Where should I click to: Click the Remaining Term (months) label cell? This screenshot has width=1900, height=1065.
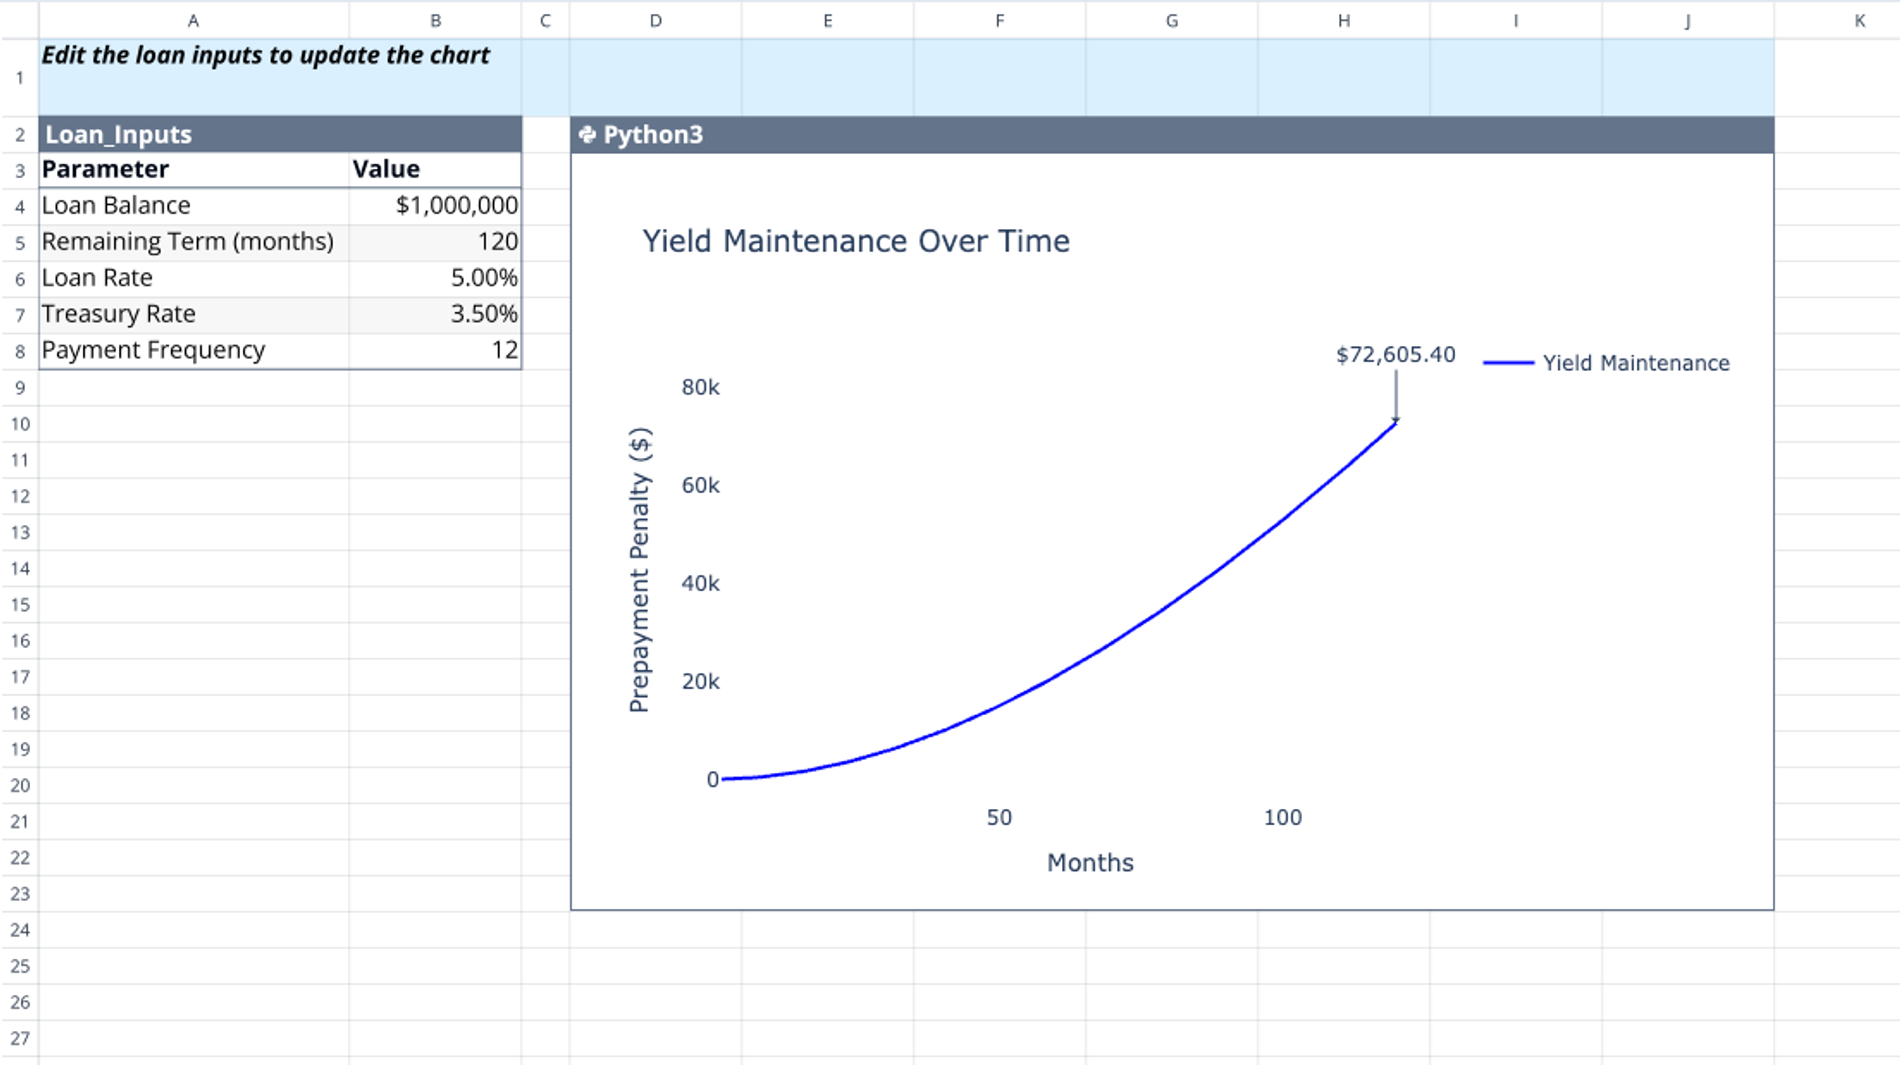(x=194, y=241)
